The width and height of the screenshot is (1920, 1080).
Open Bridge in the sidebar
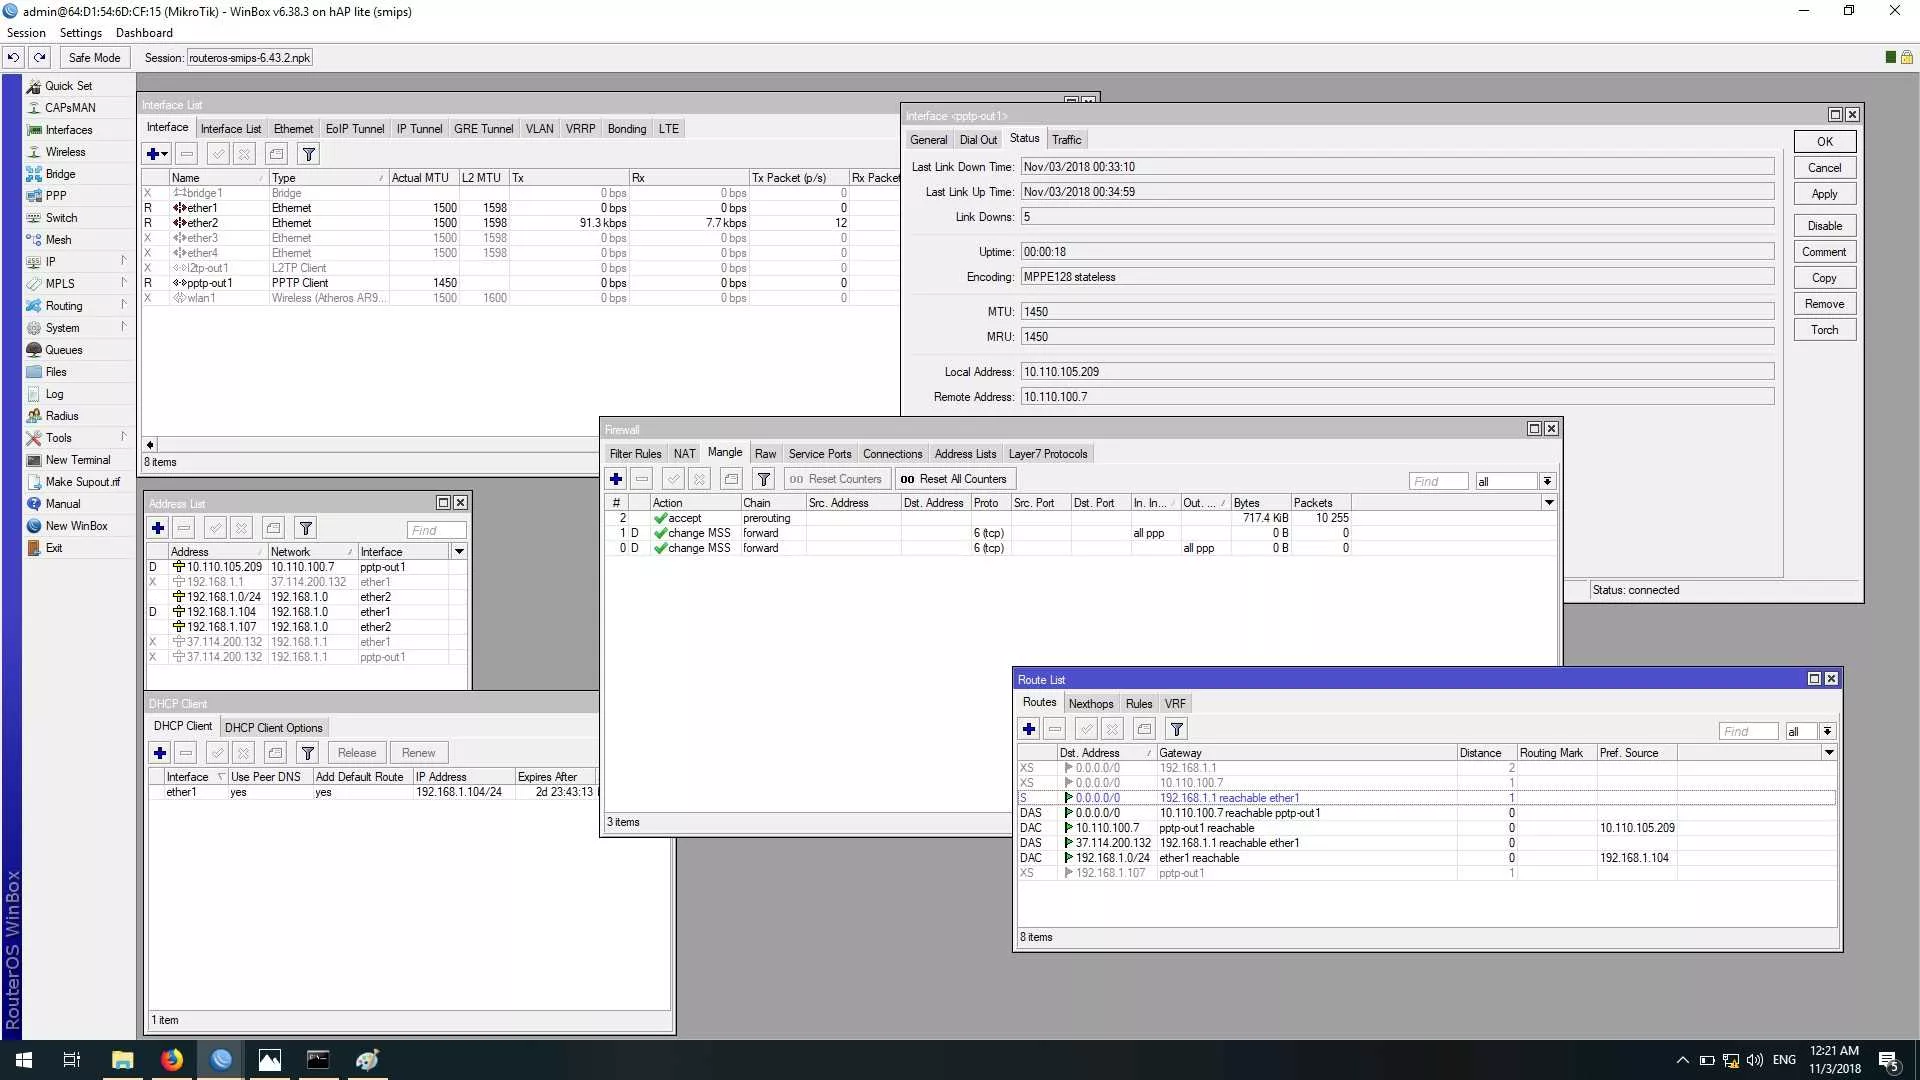(60, 174)
